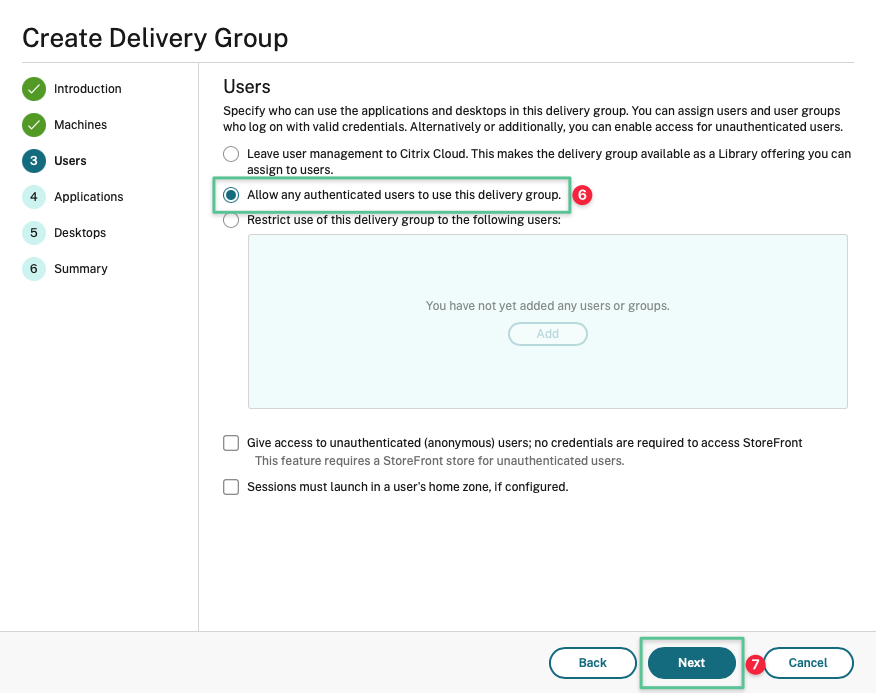Choose Restrict use to the following users

click(x=231, y=220)
